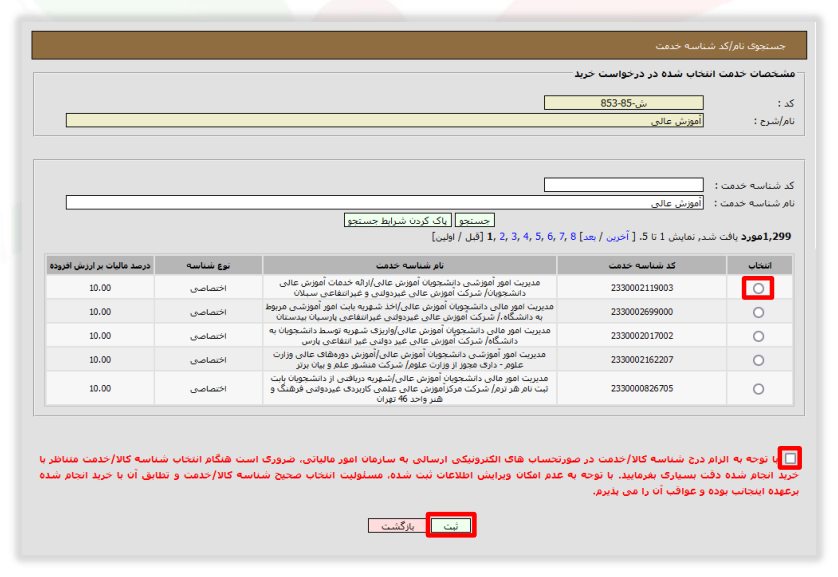Go to results page 3
838x577 pixels.
pyautogui.click(x=514, y=237)
